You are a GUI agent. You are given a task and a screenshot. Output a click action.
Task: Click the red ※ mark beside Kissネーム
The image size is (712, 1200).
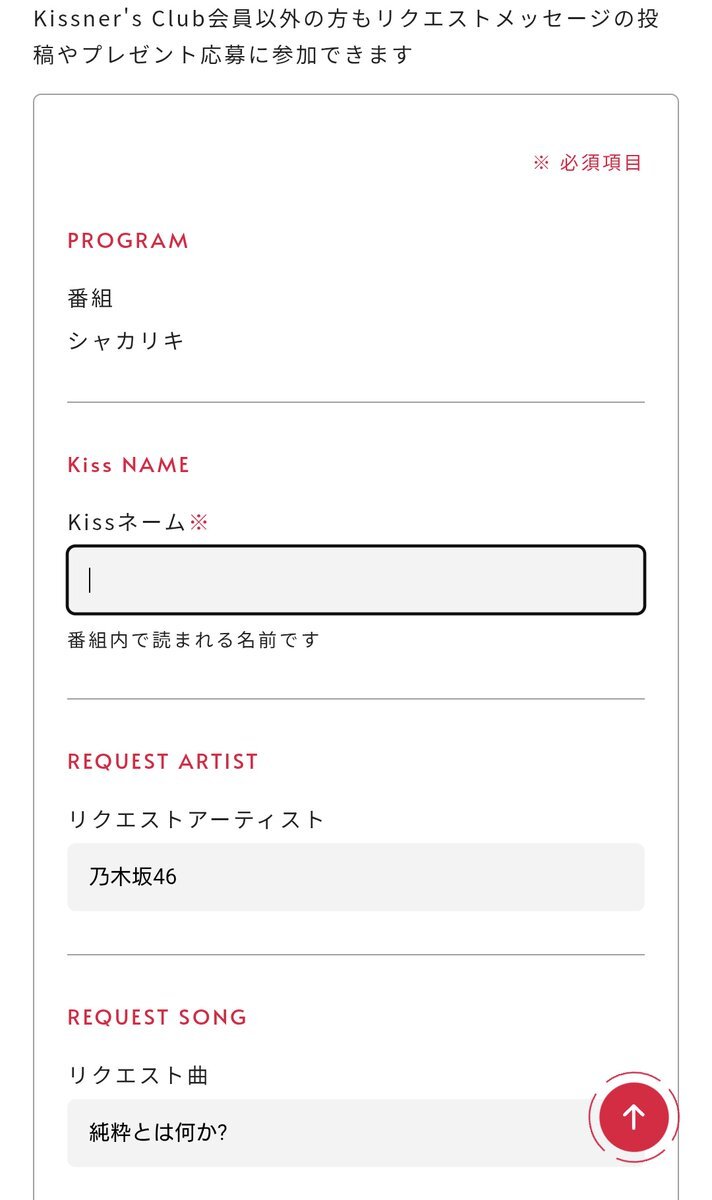pyautogui.click(x=199, y=522)
